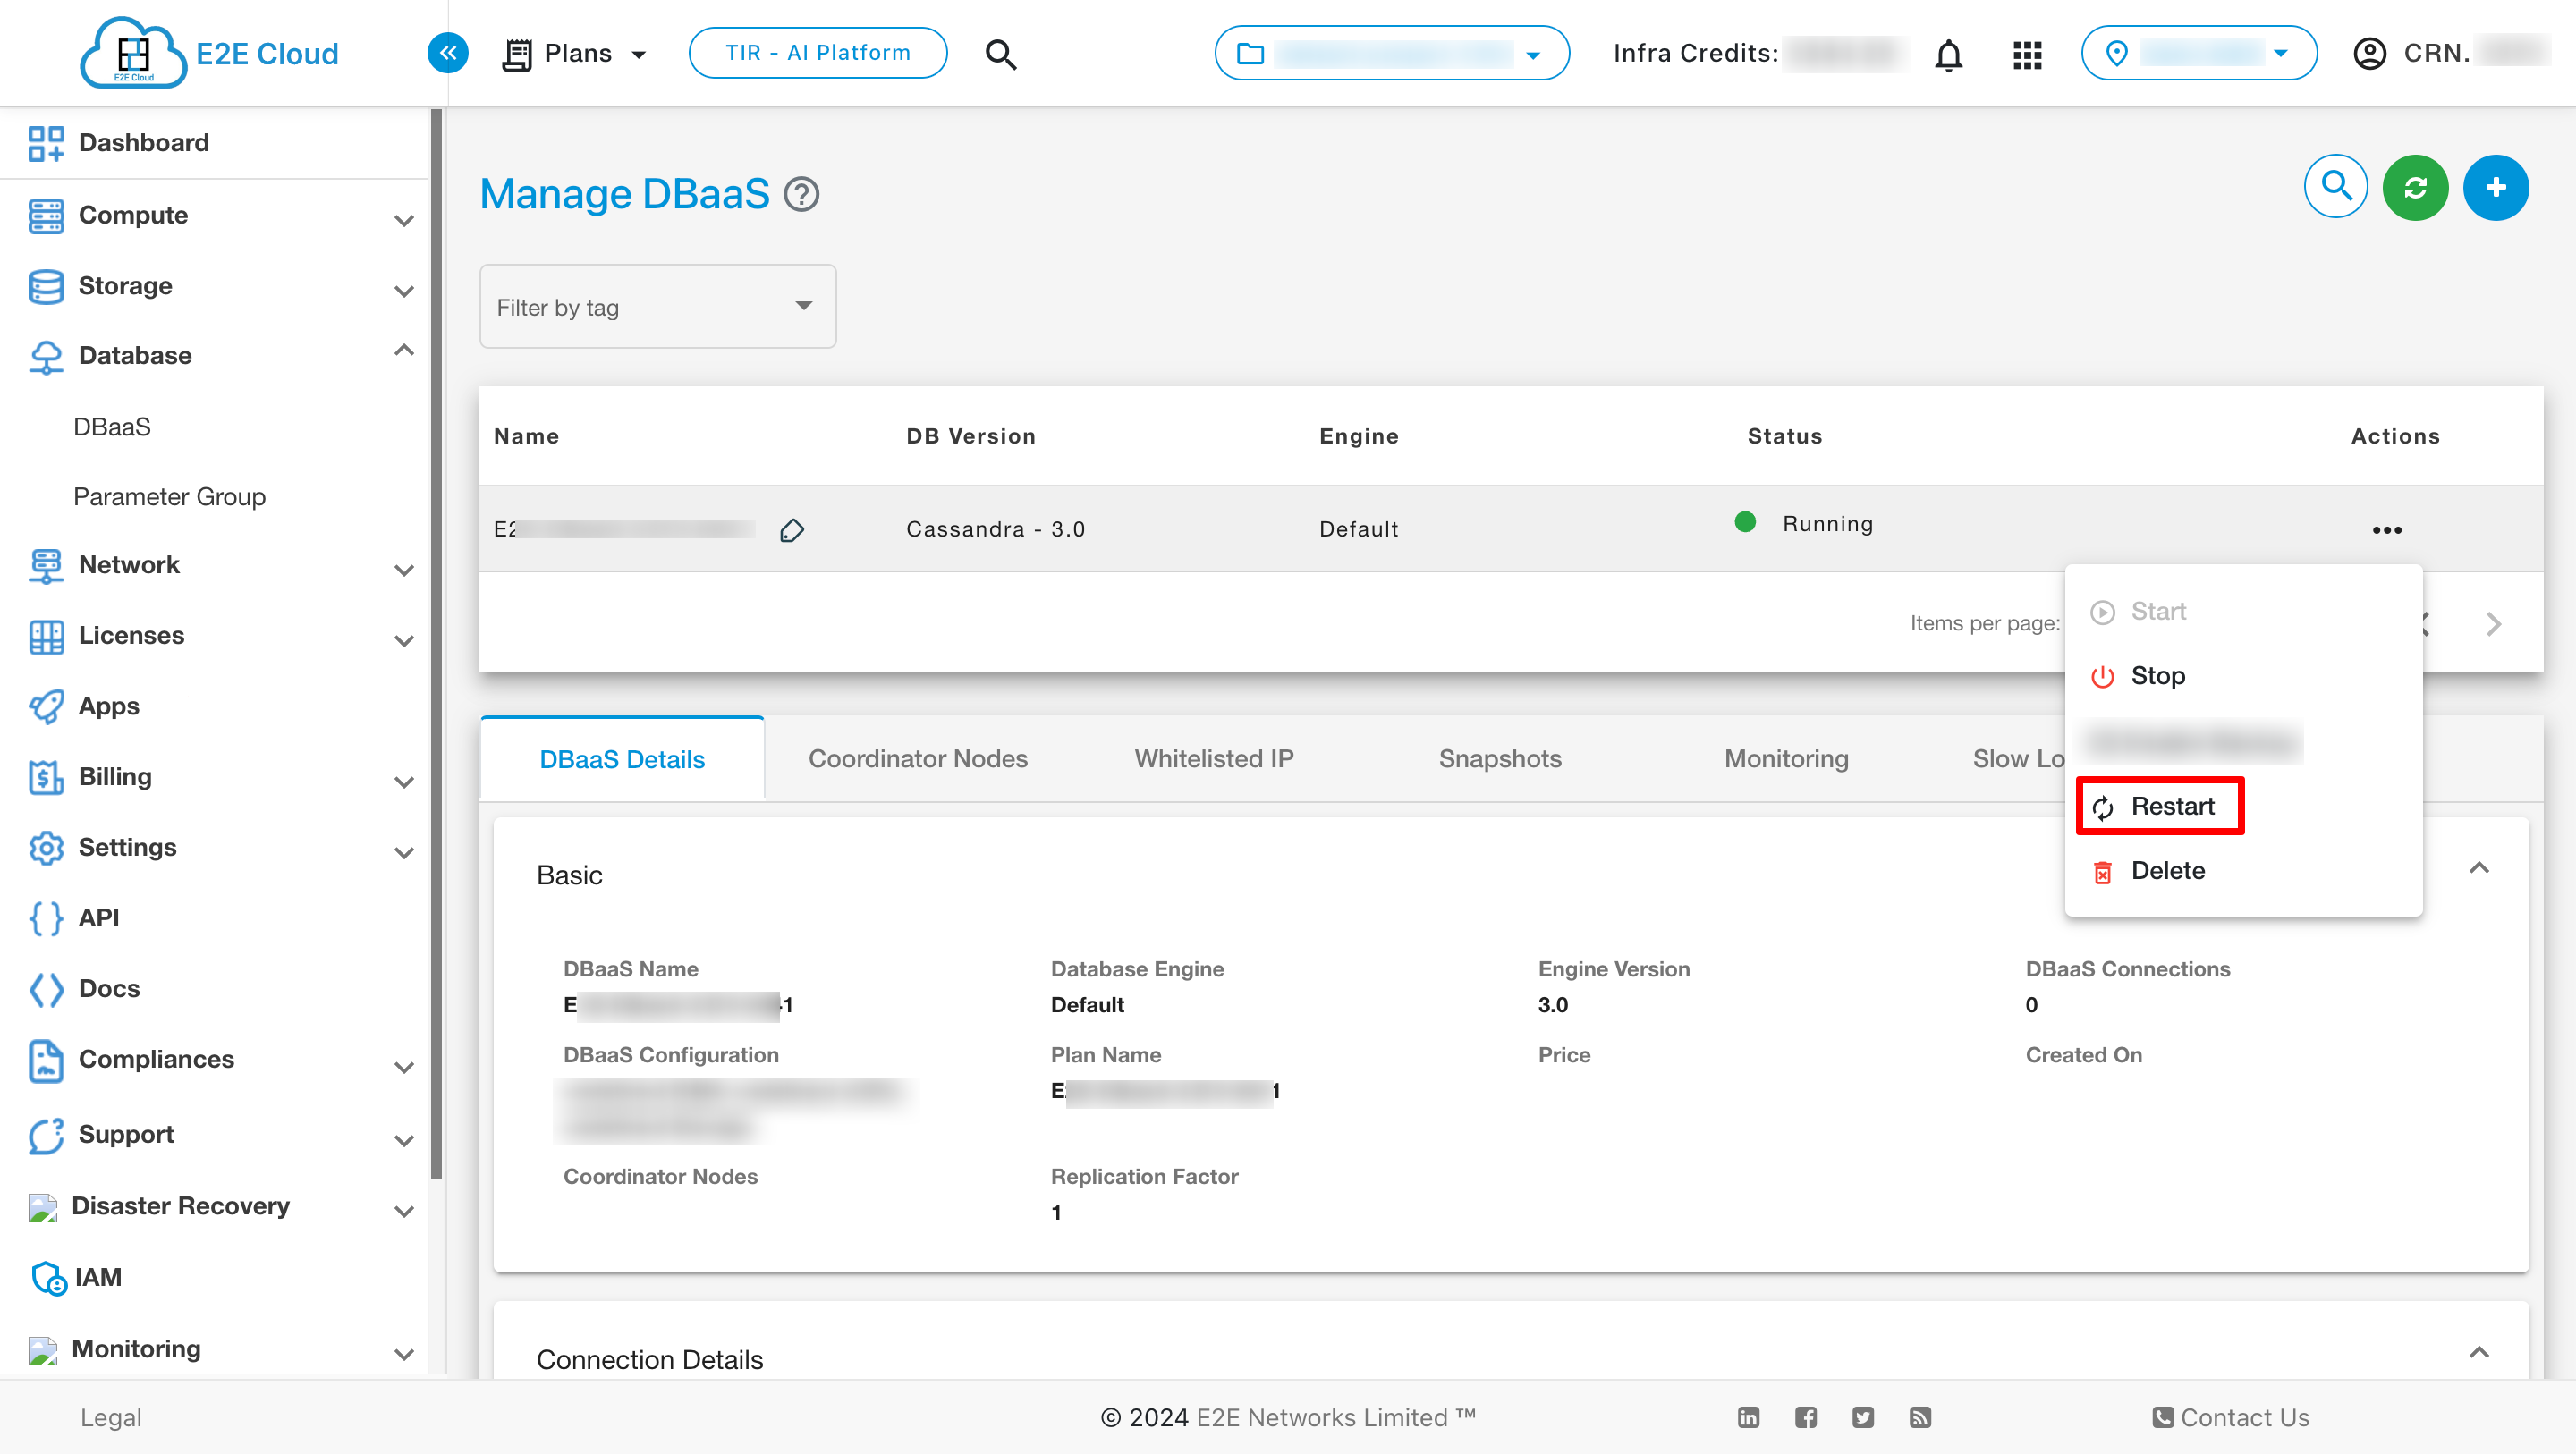
Task: Click the Dashboard sidebar icon
Action: 46,143
